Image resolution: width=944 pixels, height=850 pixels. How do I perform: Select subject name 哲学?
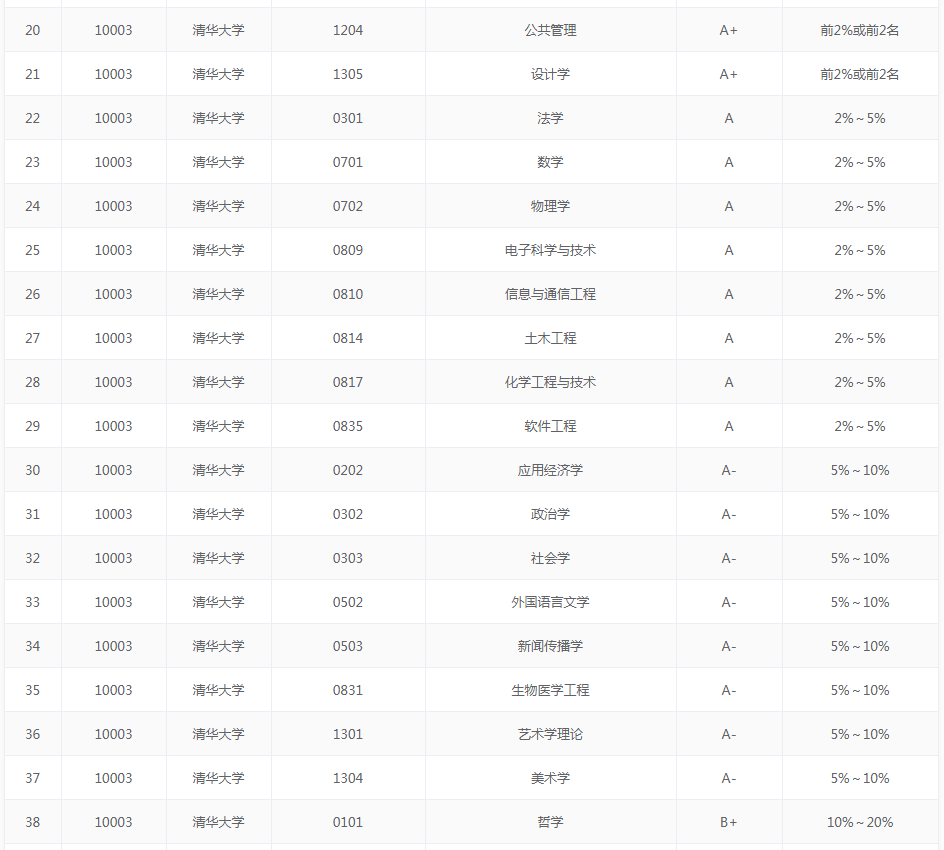pyautogui.click(x=550, y=821)
